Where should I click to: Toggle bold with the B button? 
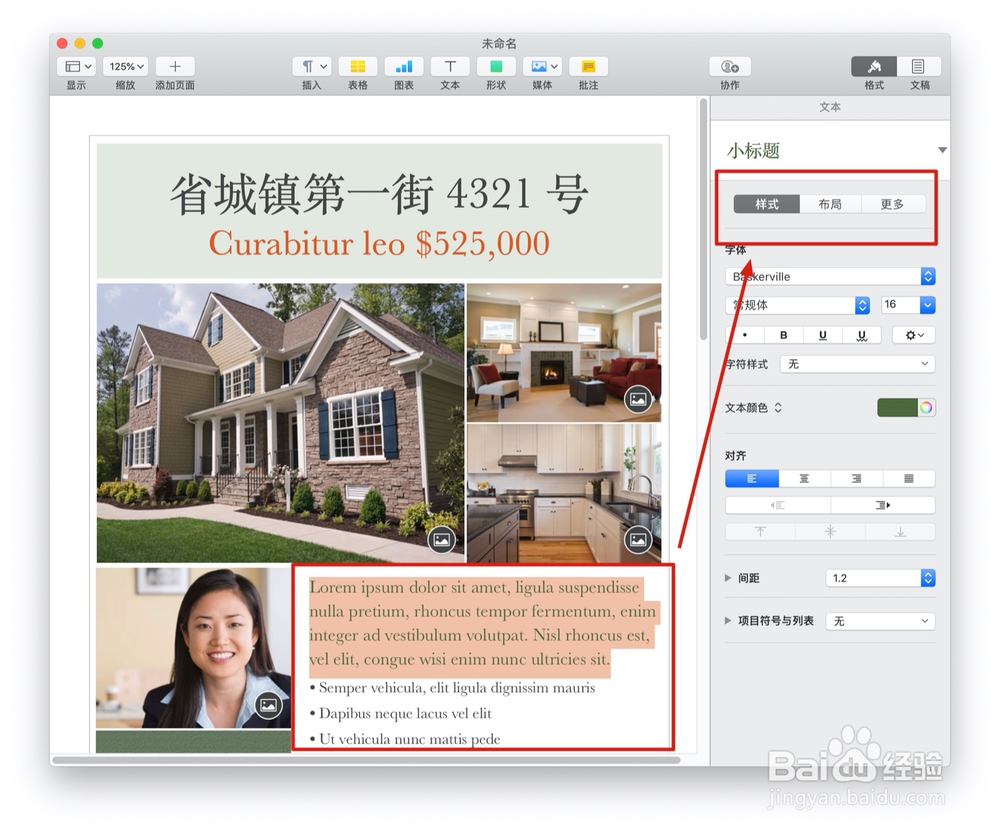[784, 334]
